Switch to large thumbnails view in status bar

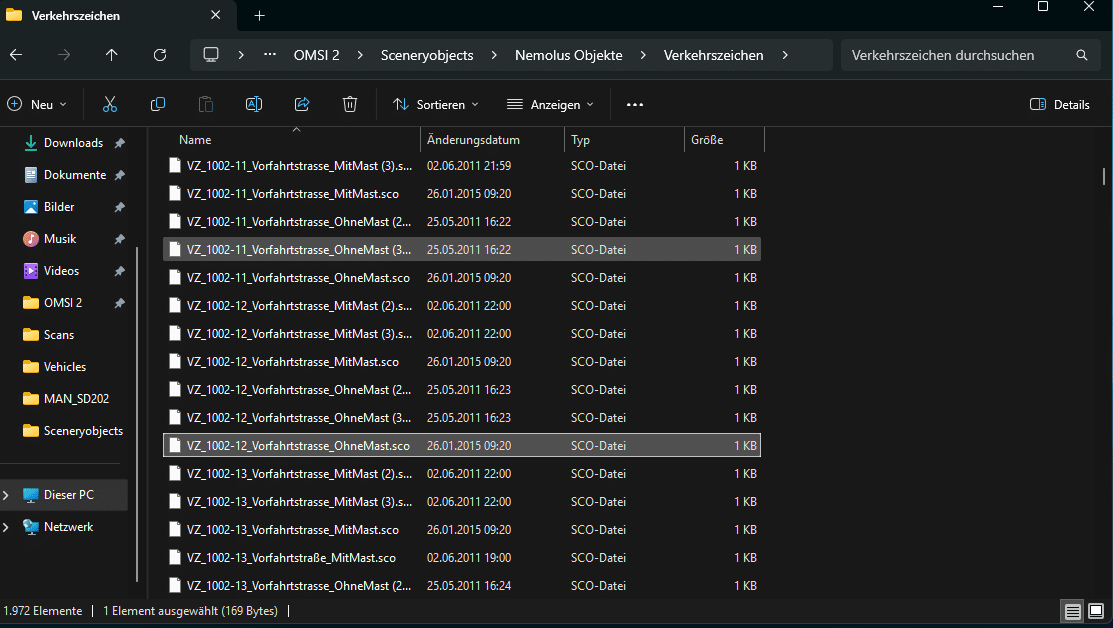coord(1096,611)
